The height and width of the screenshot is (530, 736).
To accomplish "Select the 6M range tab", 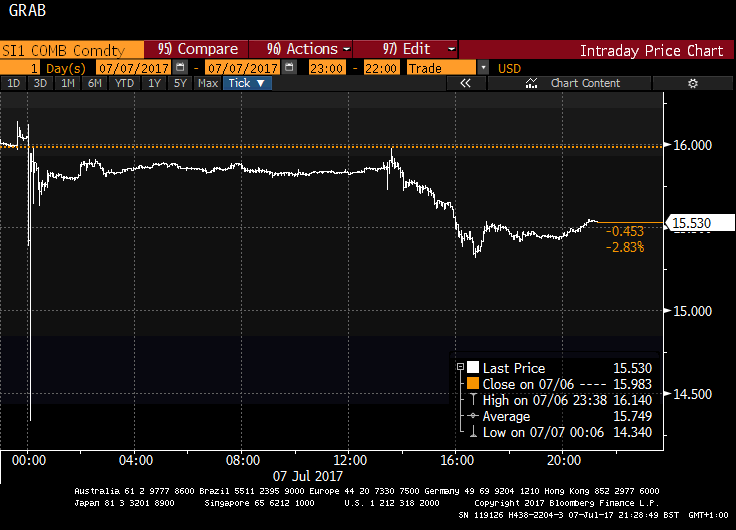I will [x=95, y=83].
